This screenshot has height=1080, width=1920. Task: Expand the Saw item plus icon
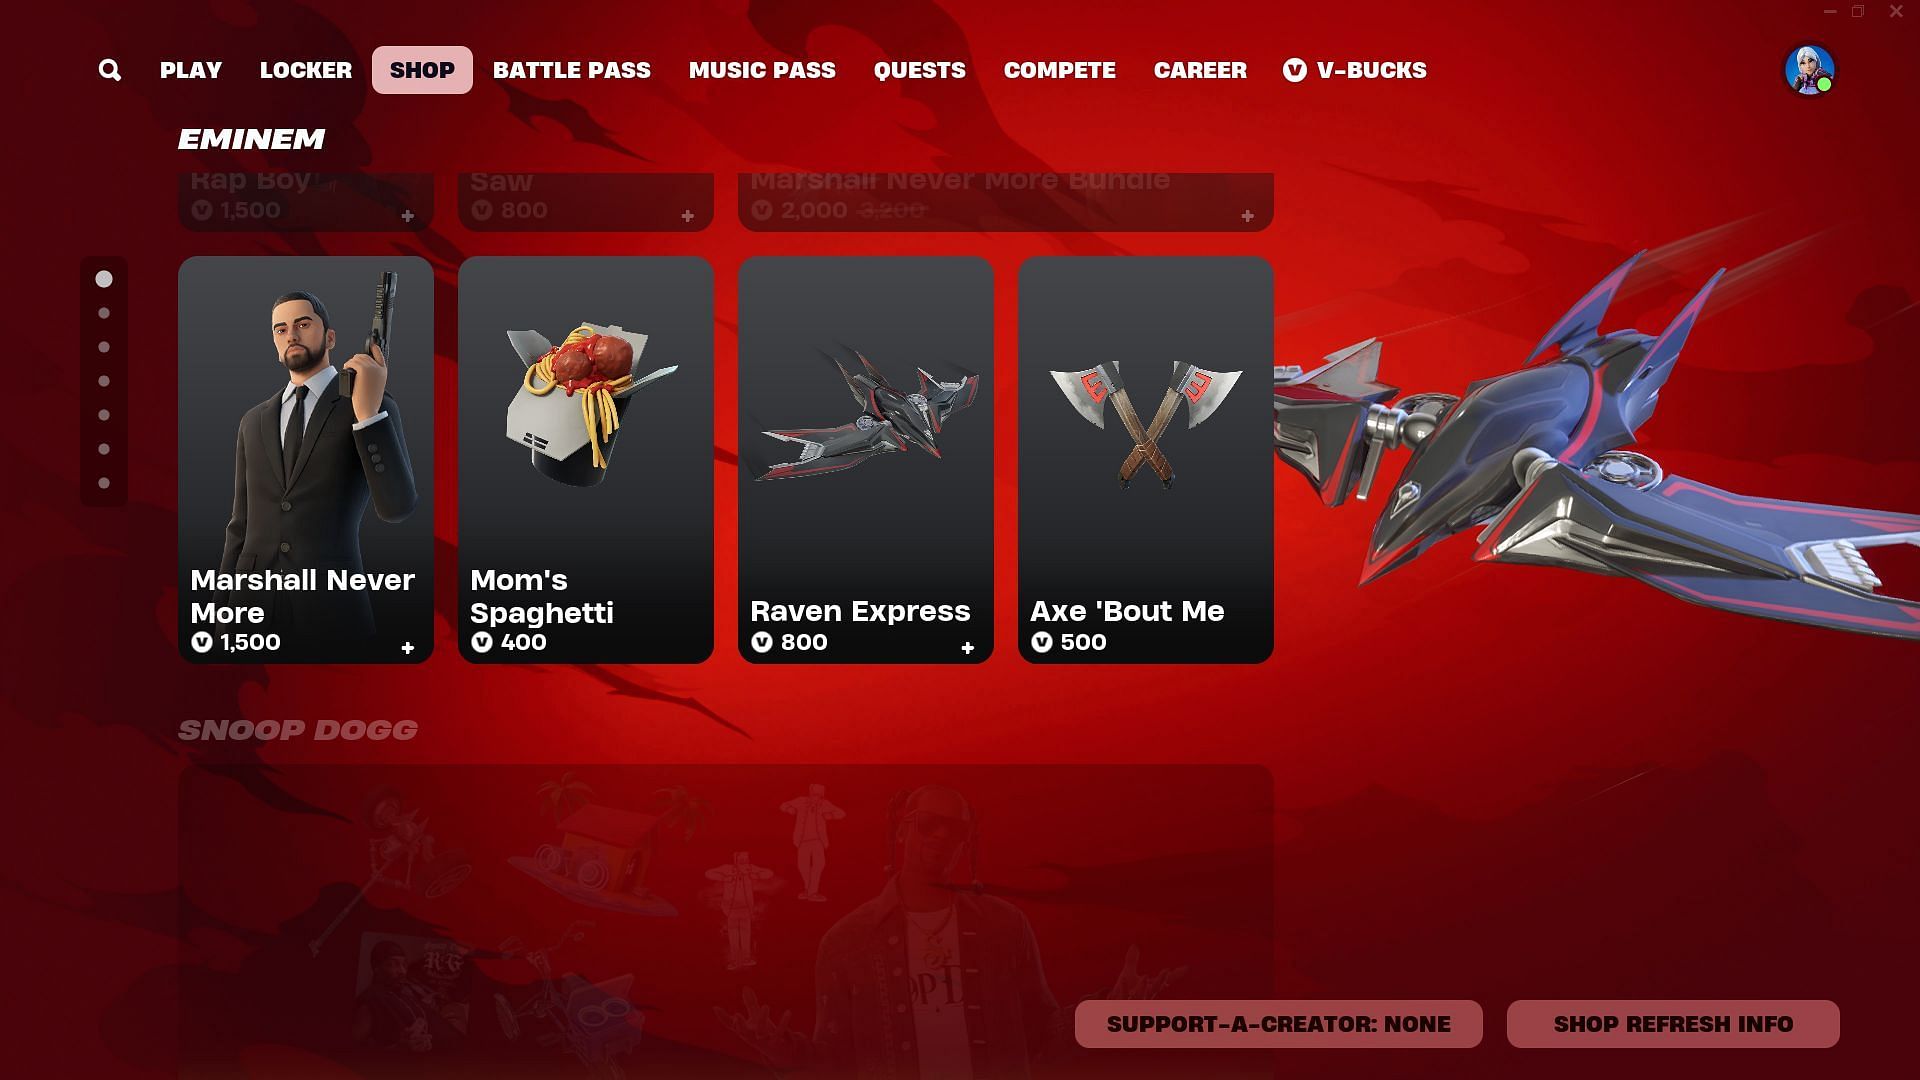pyautogui.click(x=687, y=216)
